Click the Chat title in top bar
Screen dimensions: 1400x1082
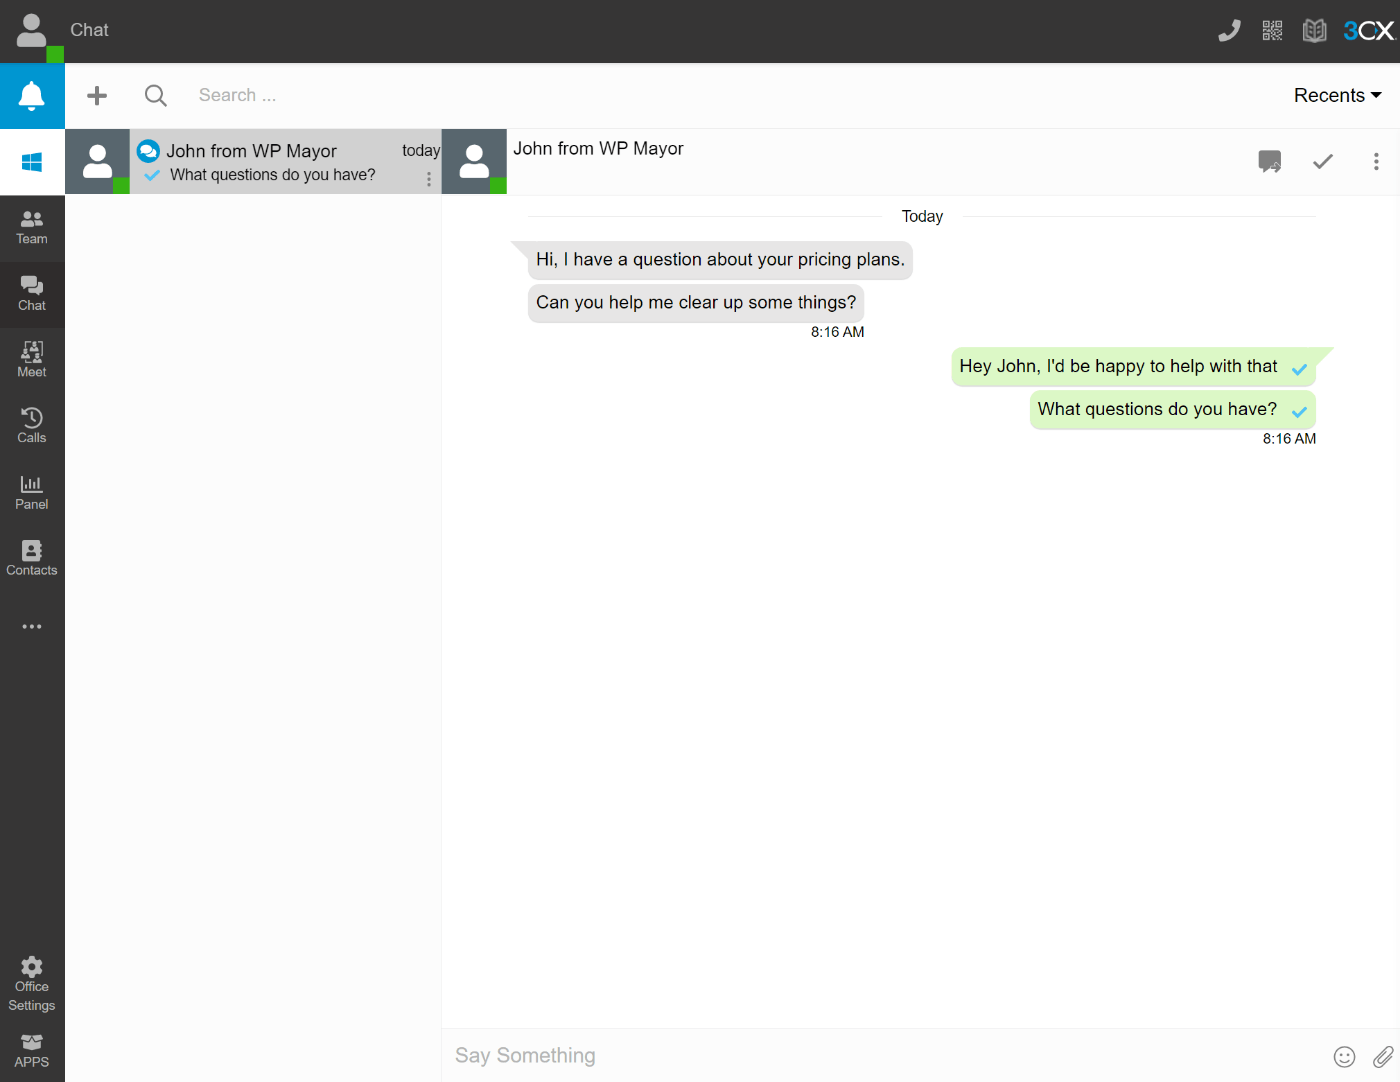coord(89,30)
